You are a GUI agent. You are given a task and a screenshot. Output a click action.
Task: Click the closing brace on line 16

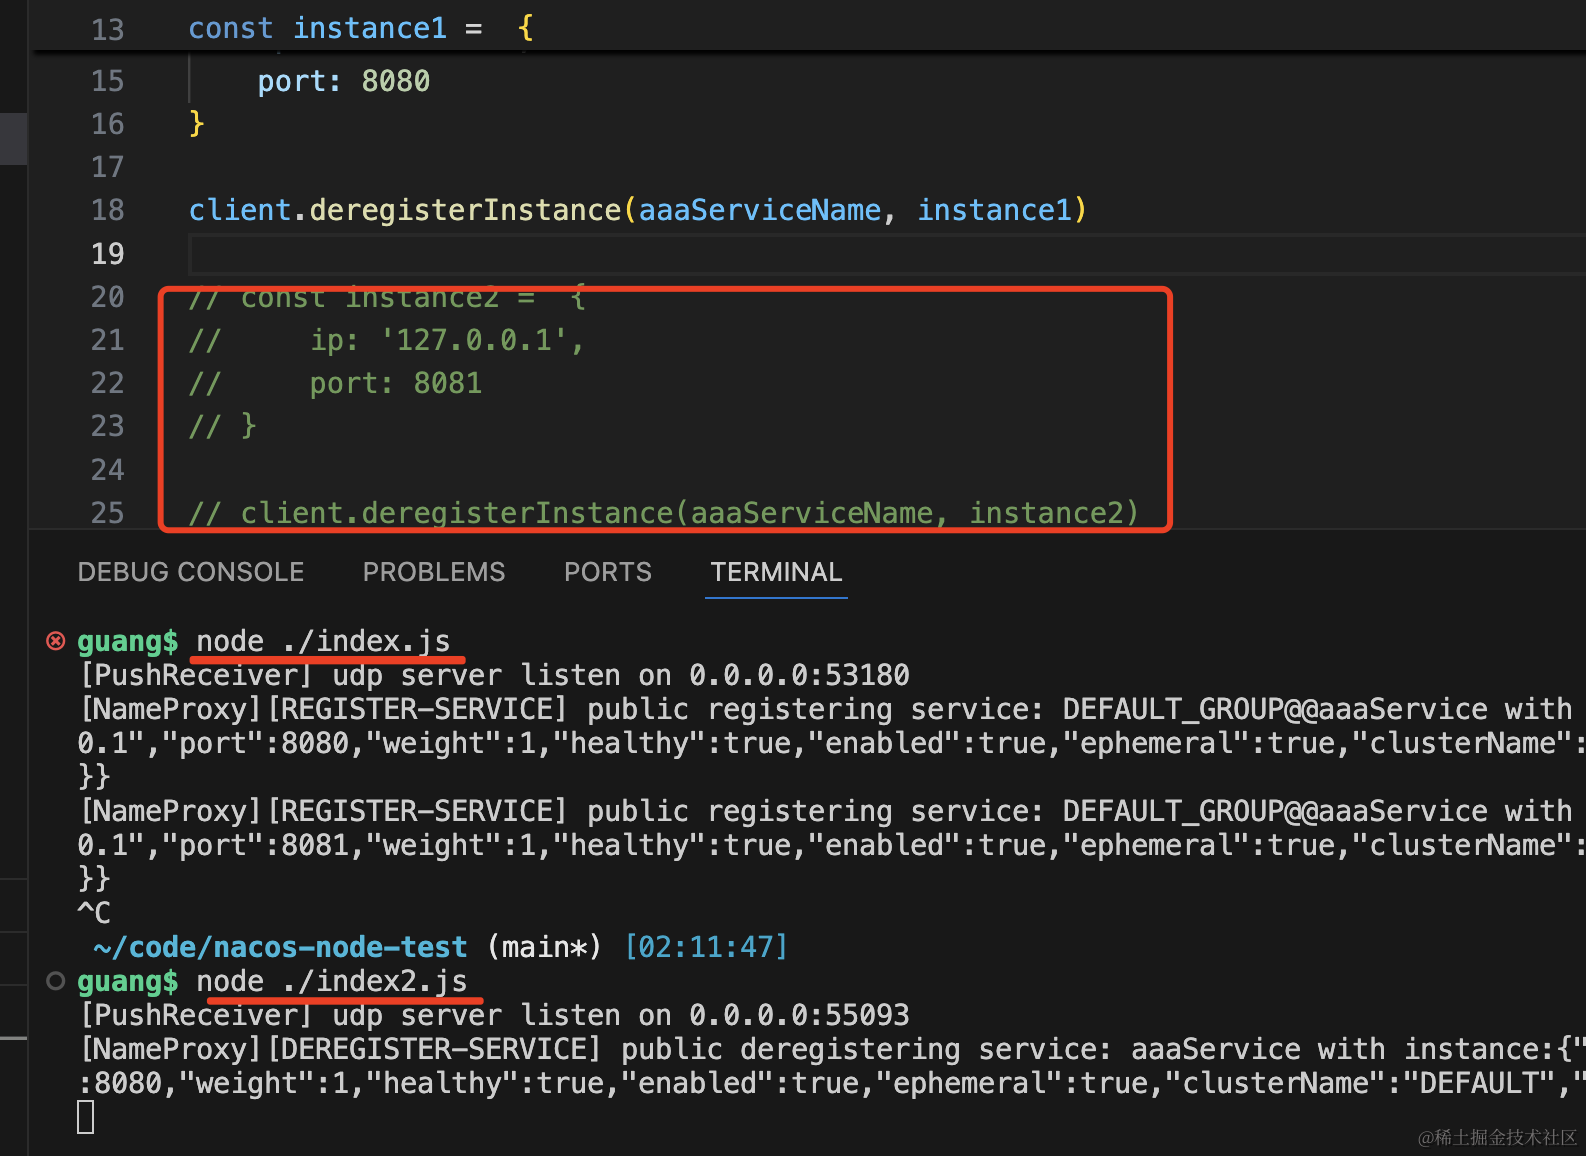pyautogui.click(x=197, y=124)
